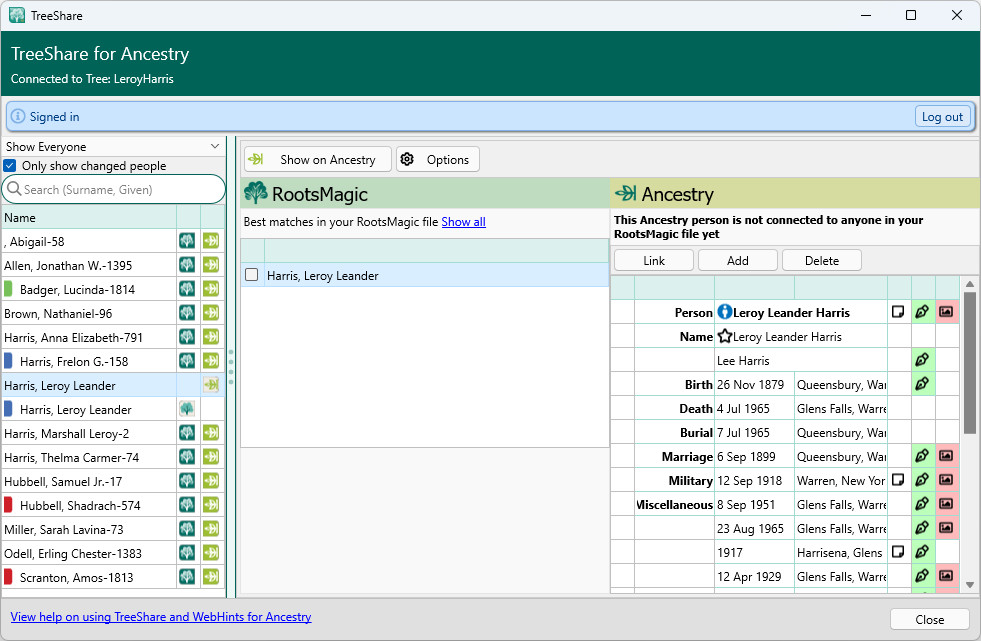Click the Ancestry panel scrollbar up arrow
This screenshot has height=641, width=981.
(x=970, y=284)
